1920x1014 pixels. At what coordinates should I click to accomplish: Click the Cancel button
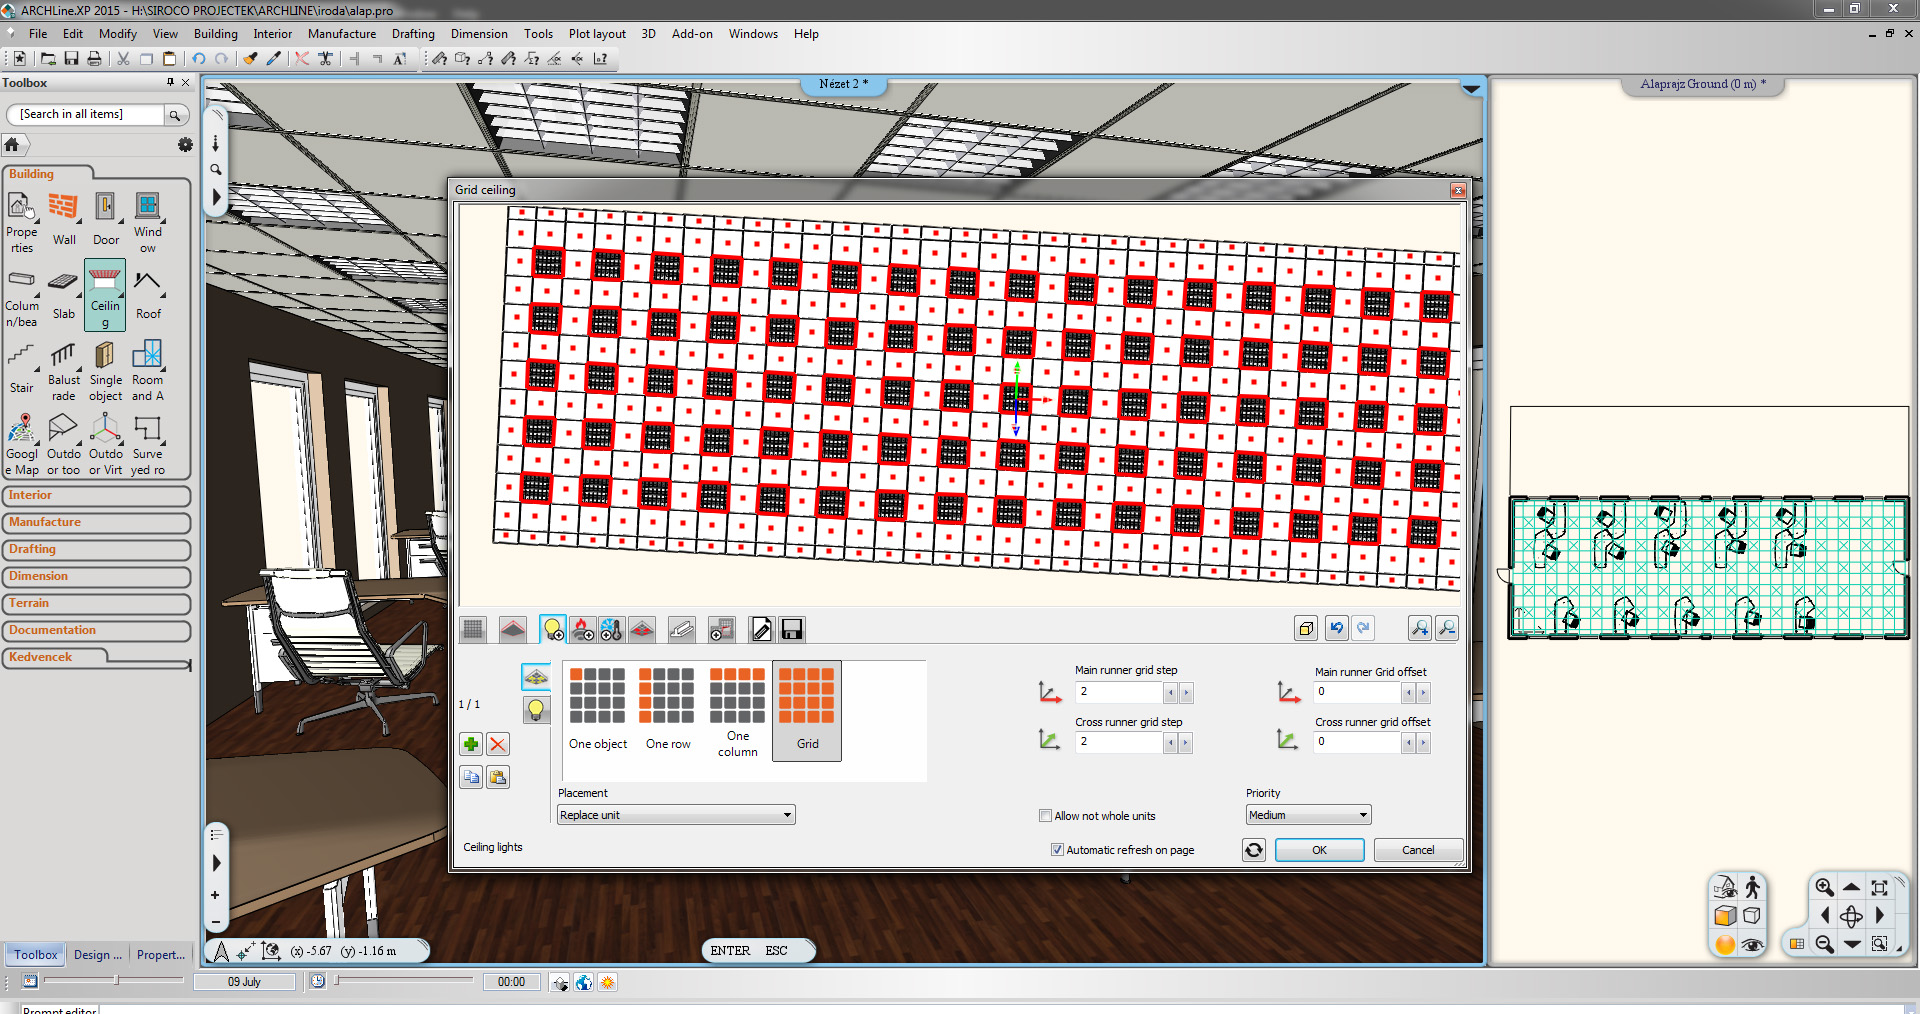click(x=1417, y=850)
